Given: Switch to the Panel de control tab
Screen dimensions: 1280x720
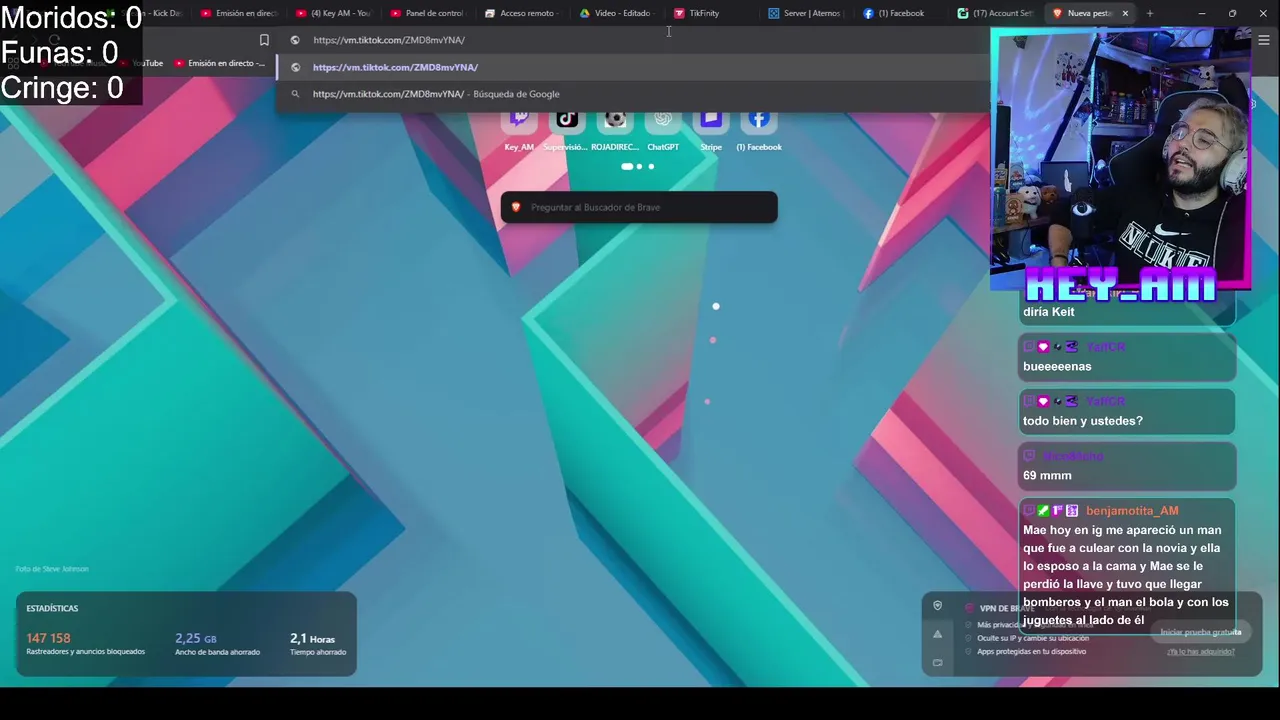Looking at the screenshot, I should 428,13.
